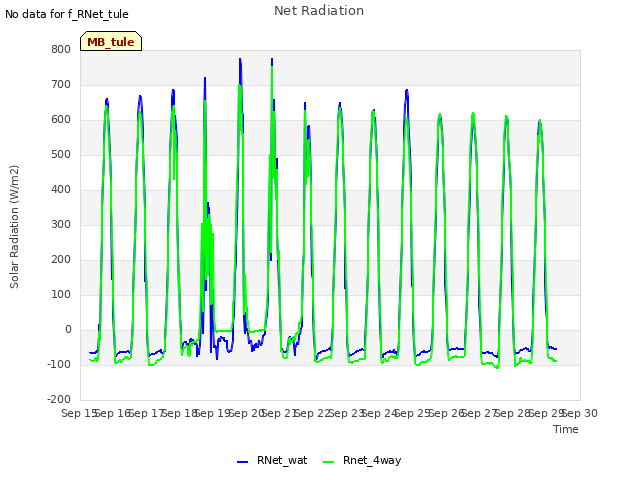Click the Solar Radiation (W/m2) axis label
Viewport: 640px width, 480px height.
(14, 227)
